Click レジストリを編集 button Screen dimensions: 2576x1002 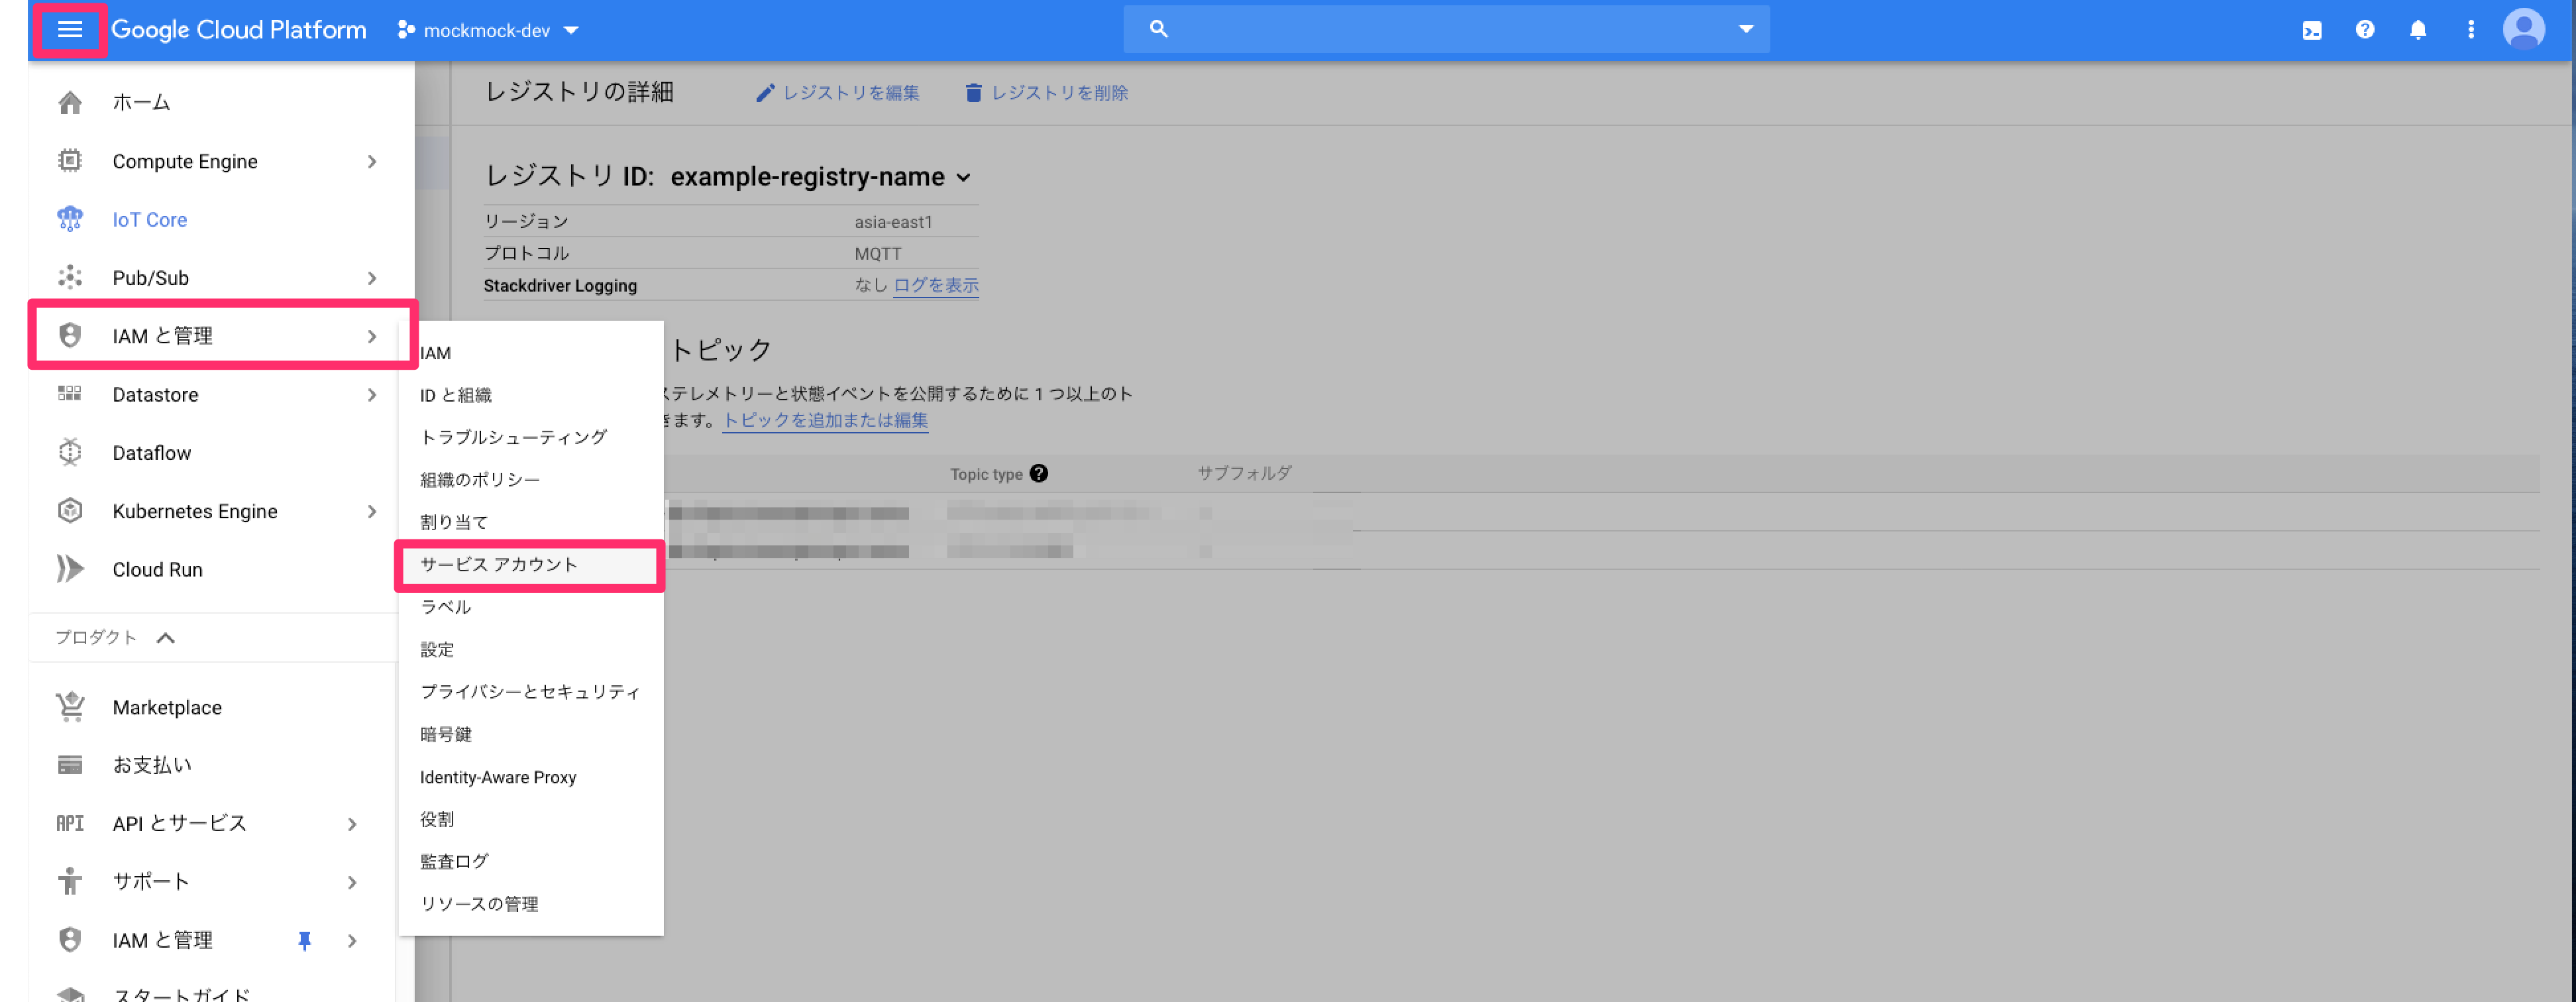point(837,92)
